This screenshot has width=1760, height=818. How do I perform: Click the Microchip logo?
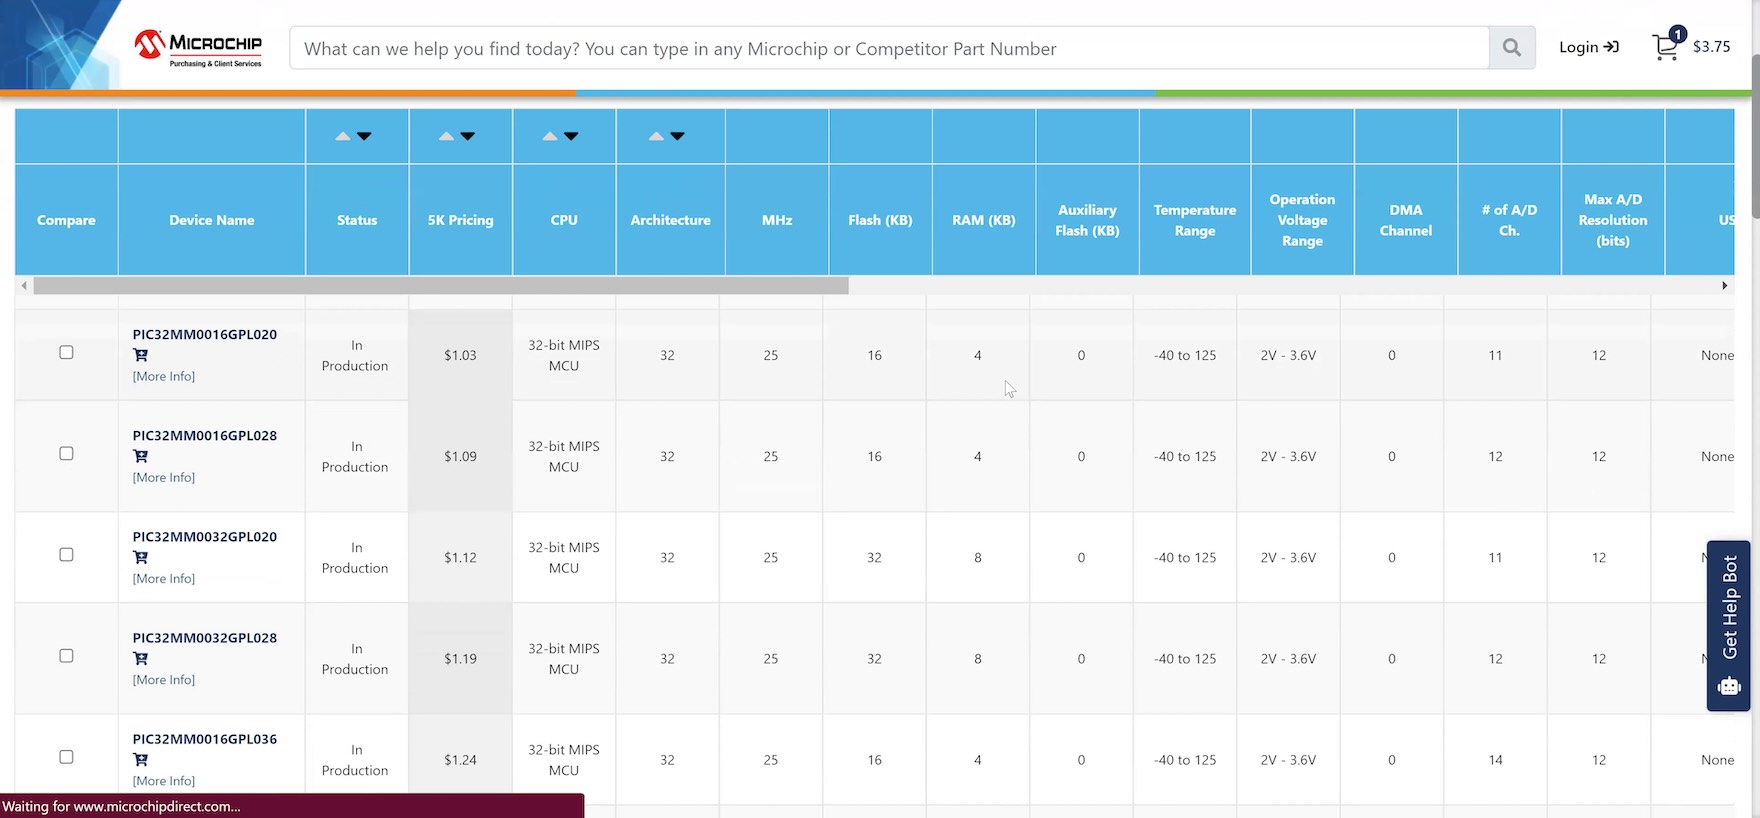(199, 47)
